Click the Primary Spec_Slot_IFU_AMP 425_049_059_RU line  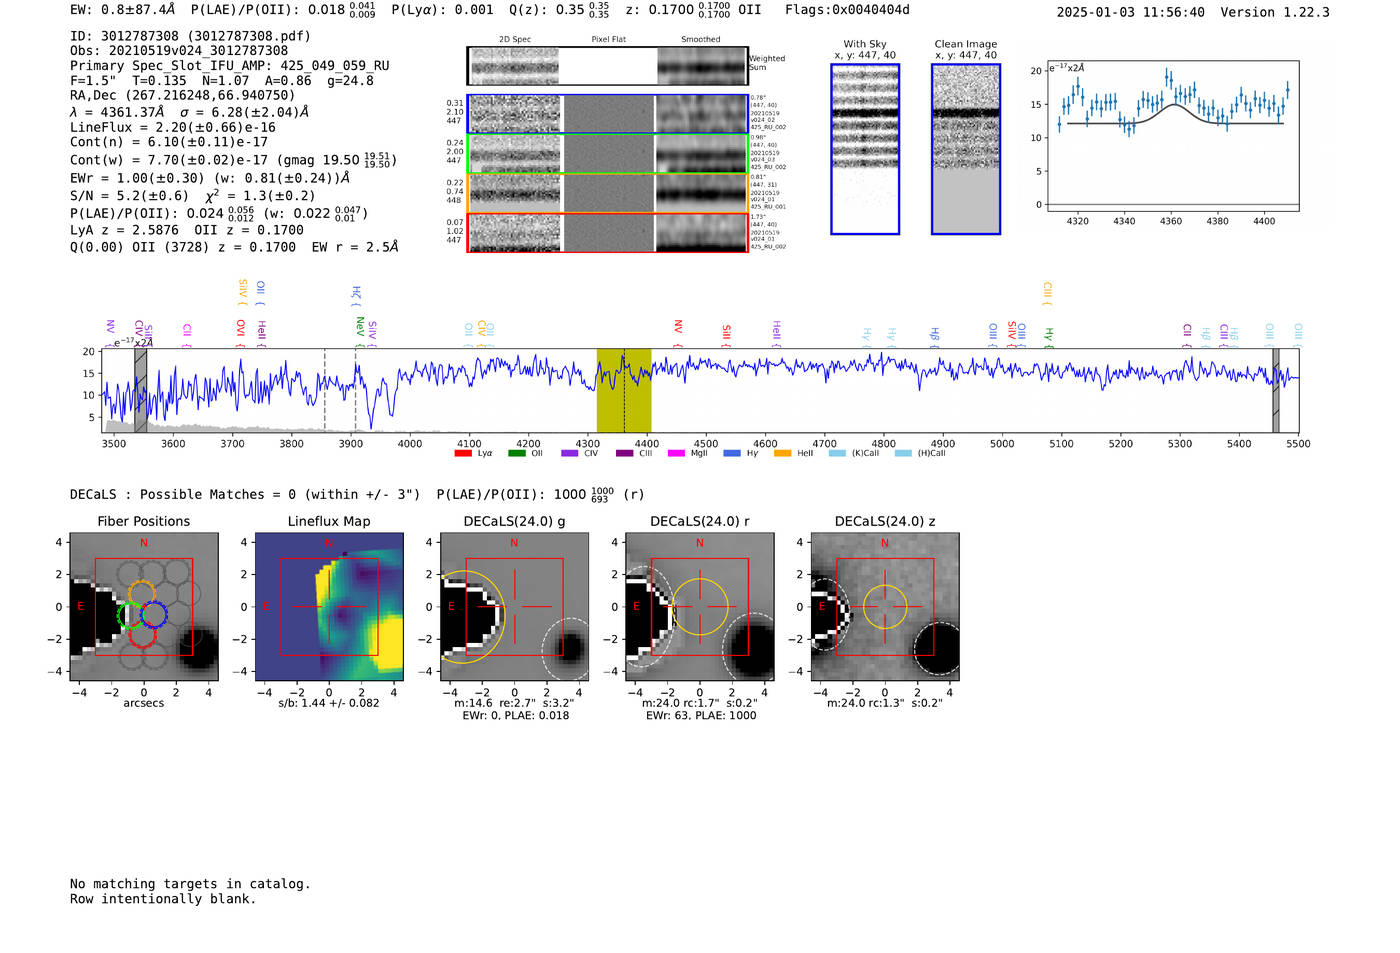point(230,66)
